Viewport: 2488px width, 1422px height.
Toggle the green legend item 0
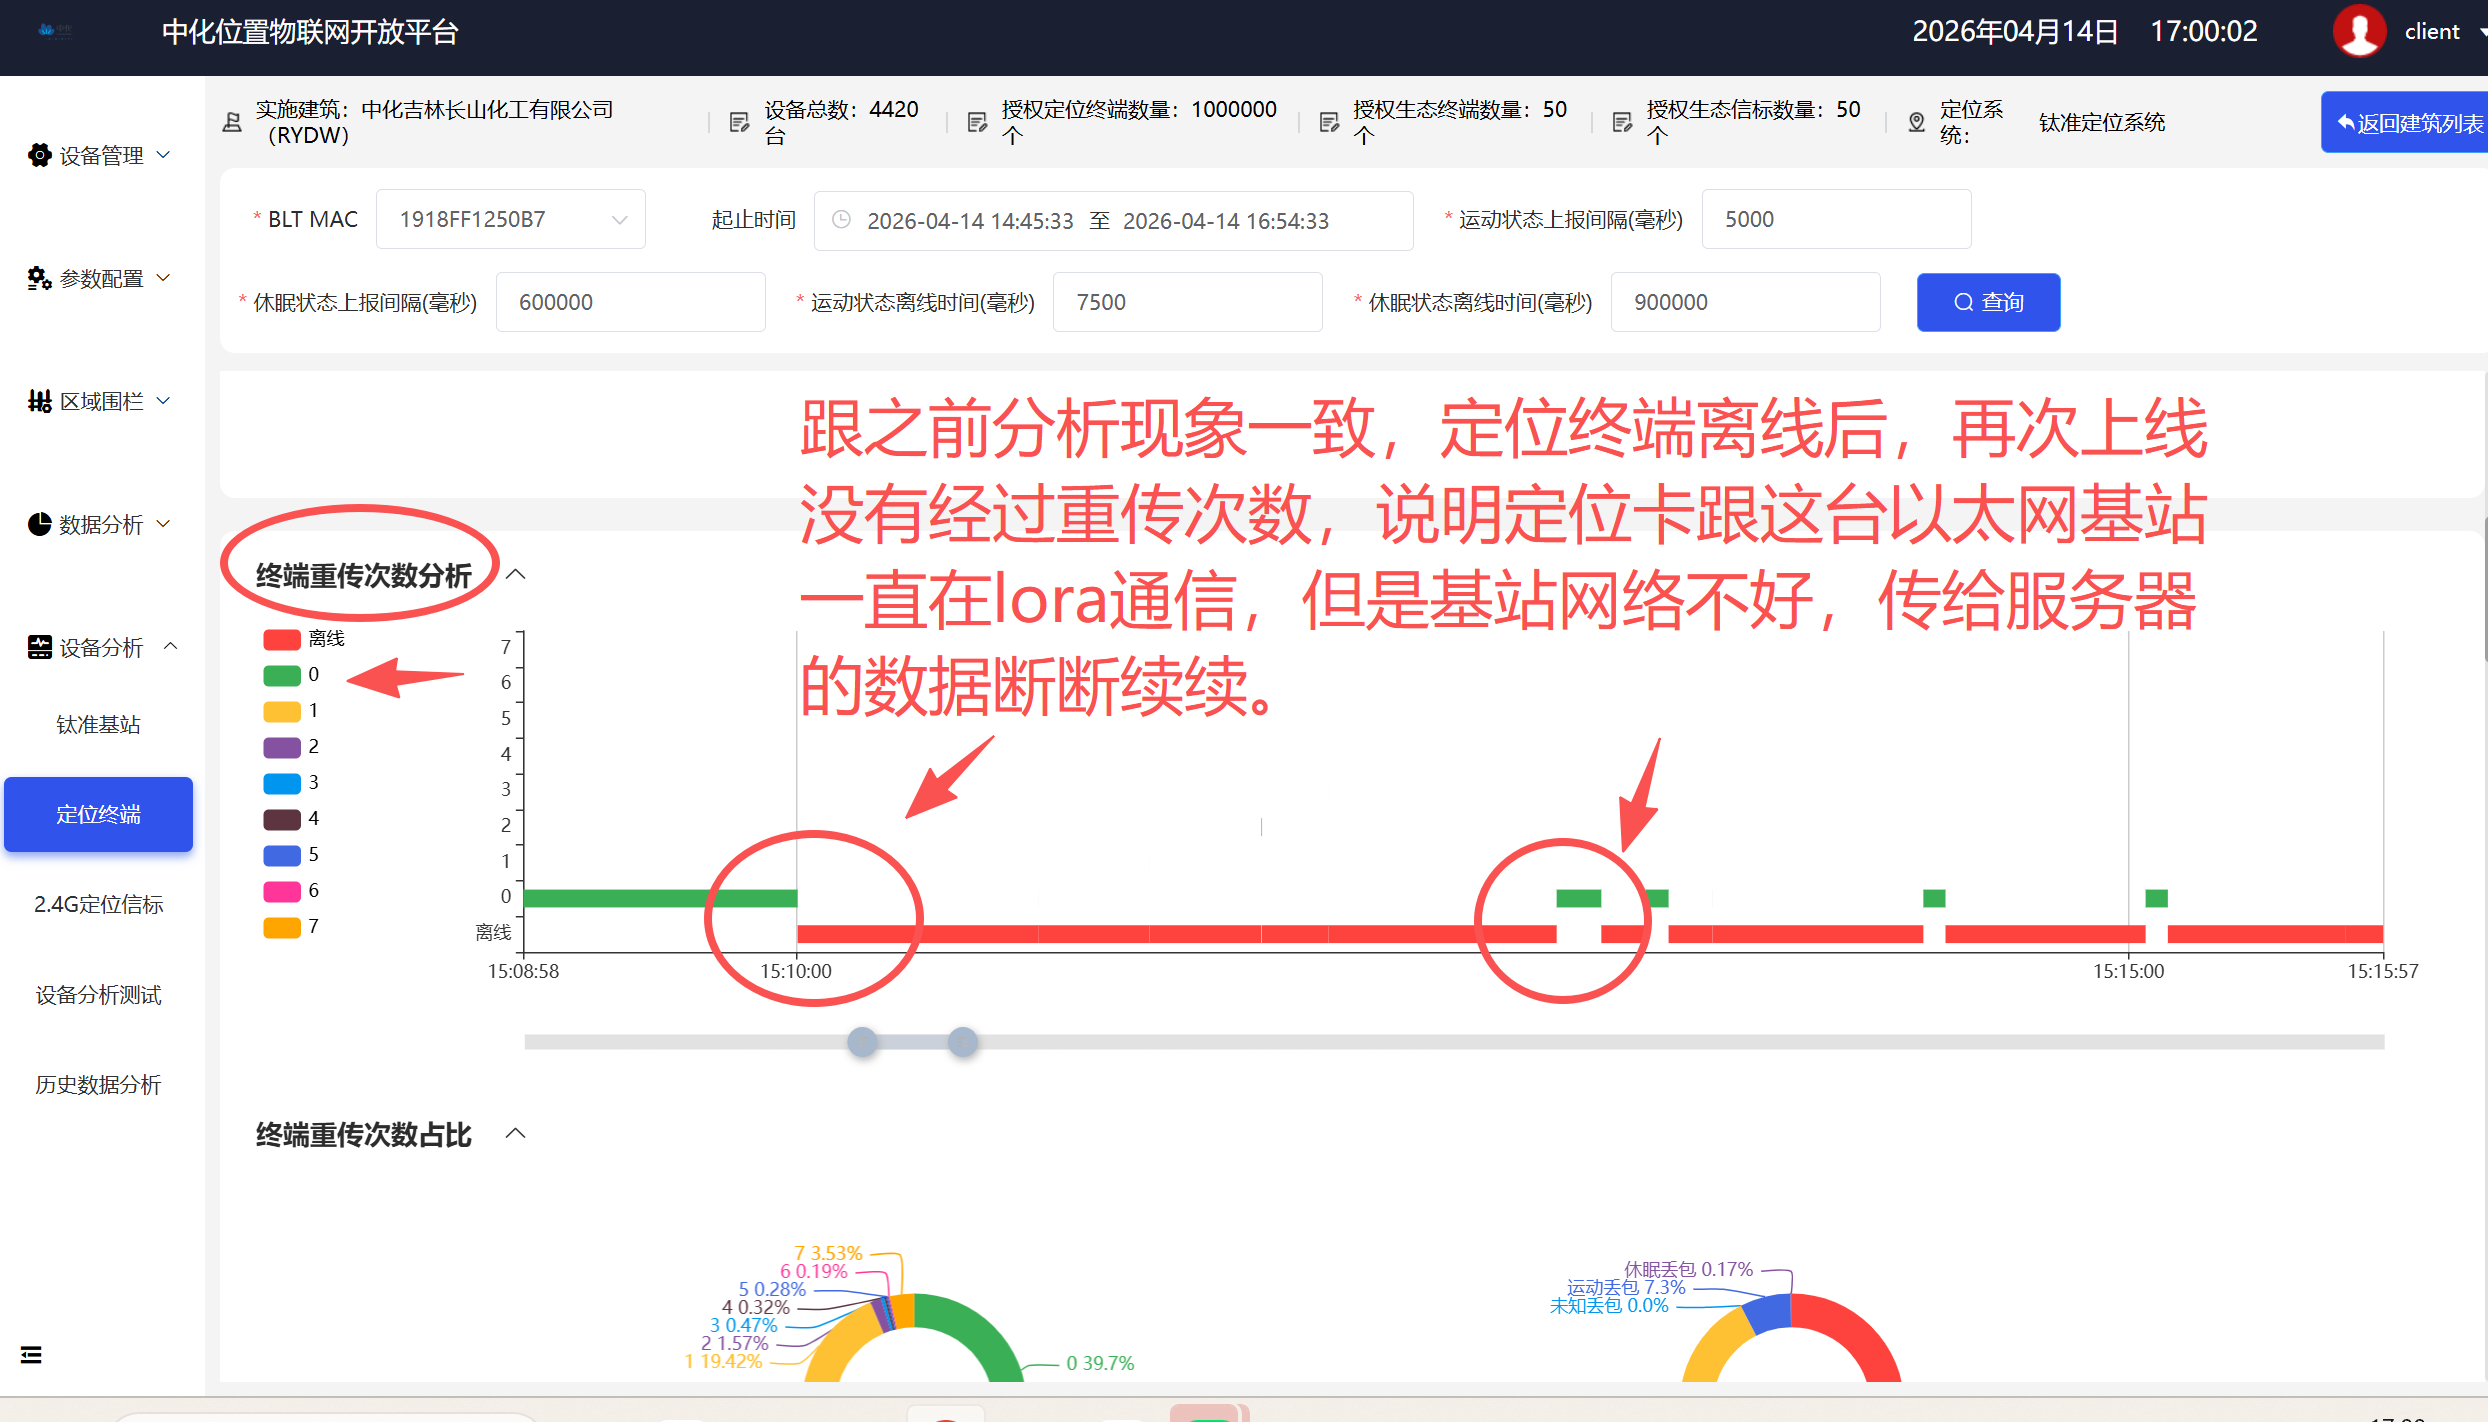click(x=291, y=675)
